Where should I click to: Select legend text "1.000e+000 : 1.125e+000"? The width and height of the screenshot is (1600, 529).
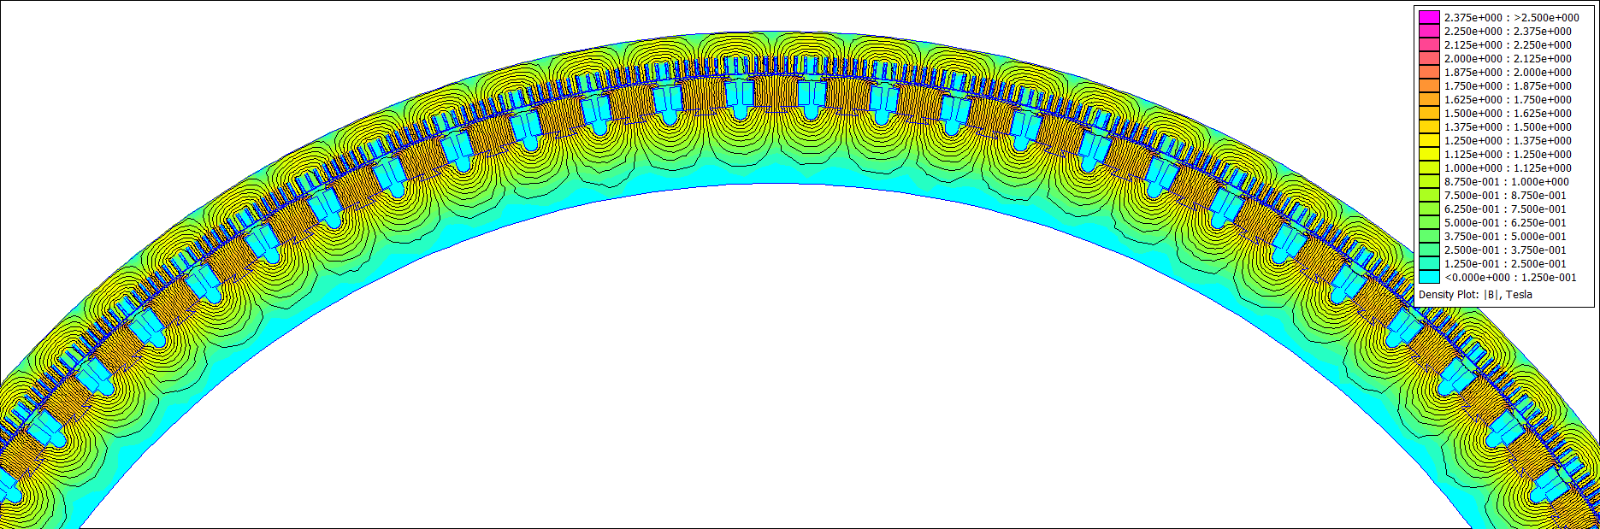pyautogui.click(x=1507, y=168)
